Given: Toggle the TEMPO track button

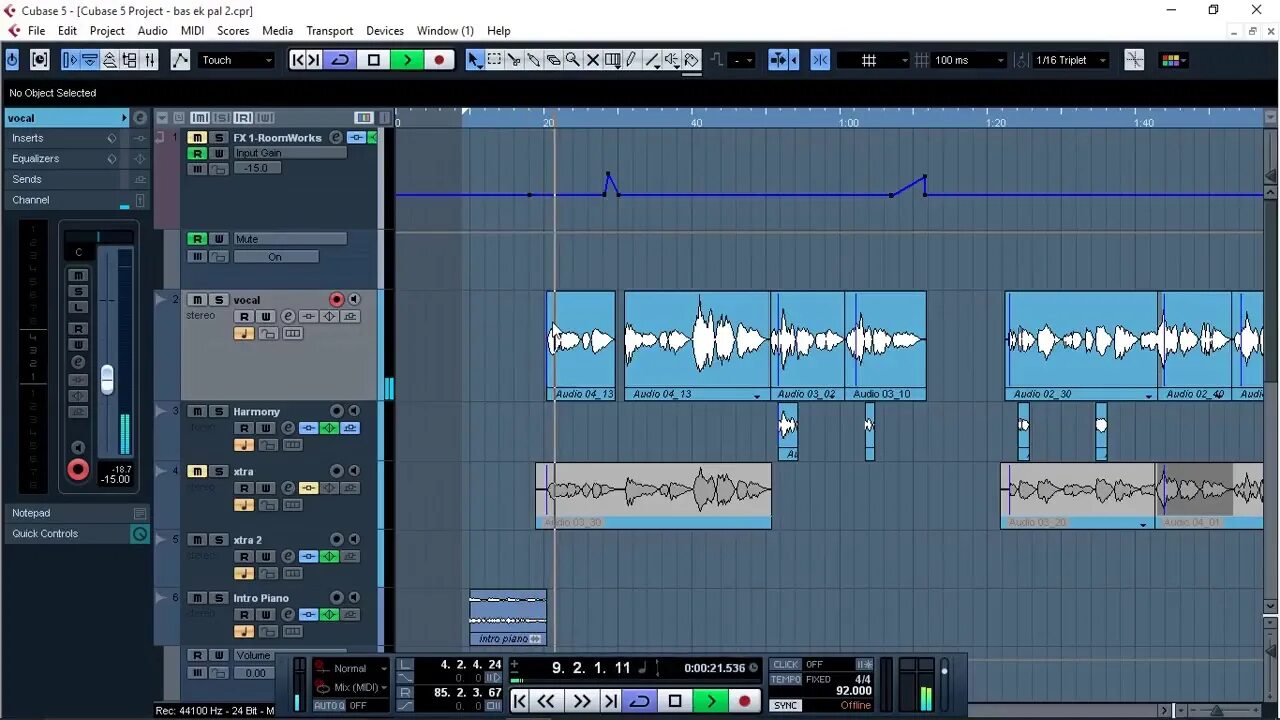Looking at the screenshot, I should point(786,680).
